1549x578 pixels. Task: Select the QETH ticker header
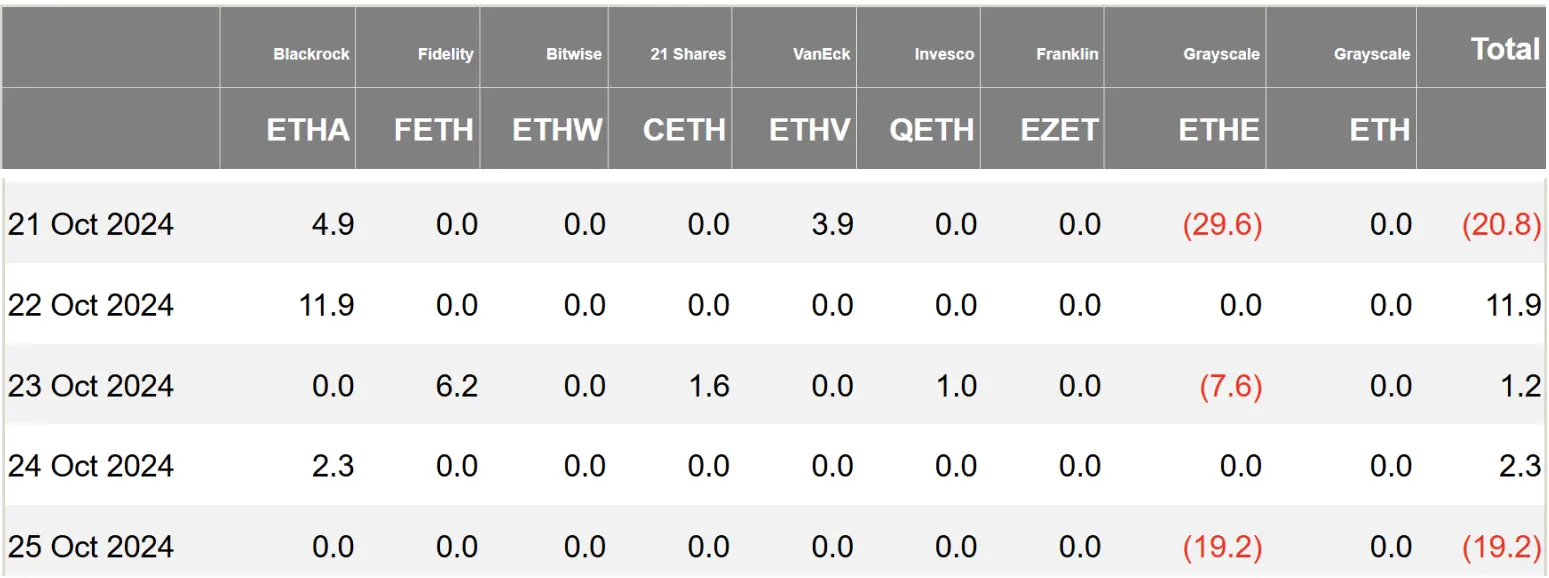pos(931,130)
